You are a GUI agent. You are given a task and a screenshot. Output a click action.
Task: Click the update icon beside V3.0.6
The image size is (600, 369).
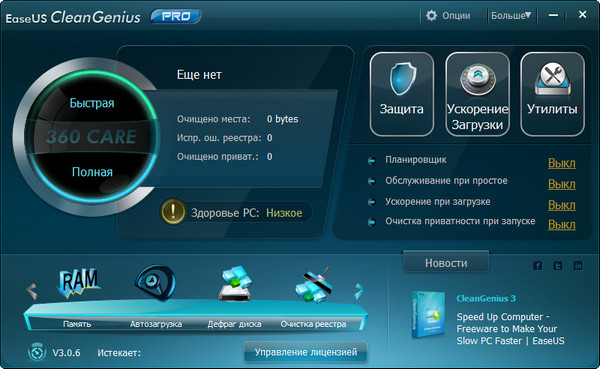37,352
